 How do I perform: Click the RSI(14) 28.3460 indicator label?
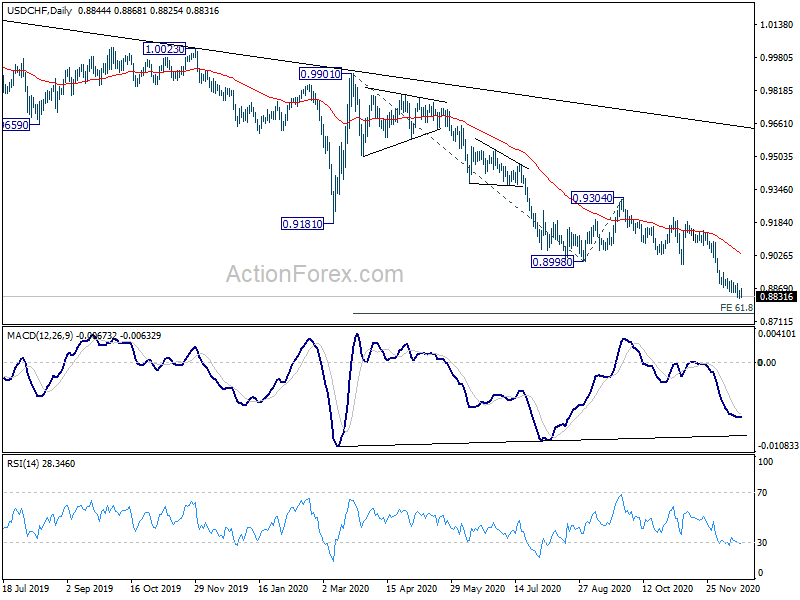tap(41, 463)
